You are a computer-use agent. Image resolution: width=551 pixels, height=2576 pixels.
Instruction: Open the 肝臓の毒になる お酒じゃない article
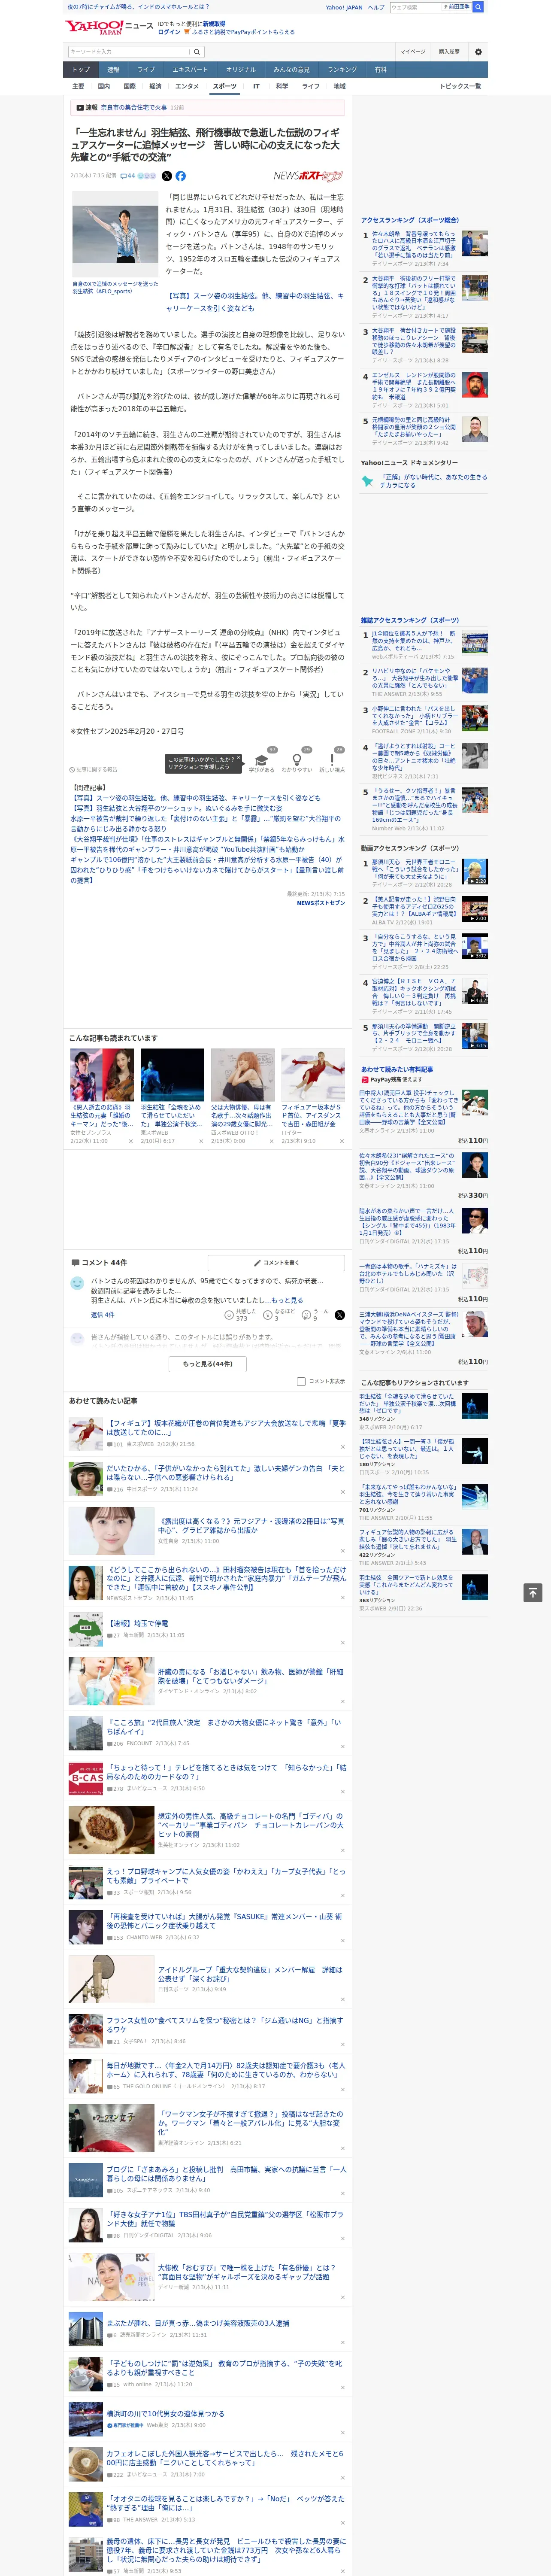250,1676
